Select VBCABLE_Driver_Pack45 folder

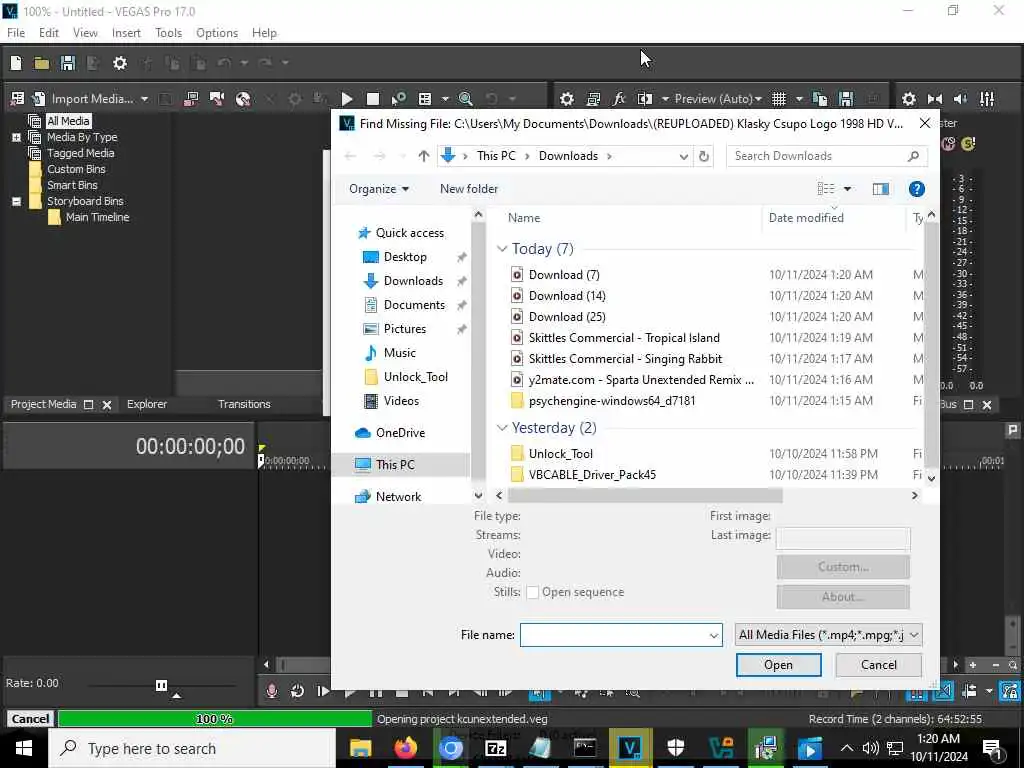point(592,475)
